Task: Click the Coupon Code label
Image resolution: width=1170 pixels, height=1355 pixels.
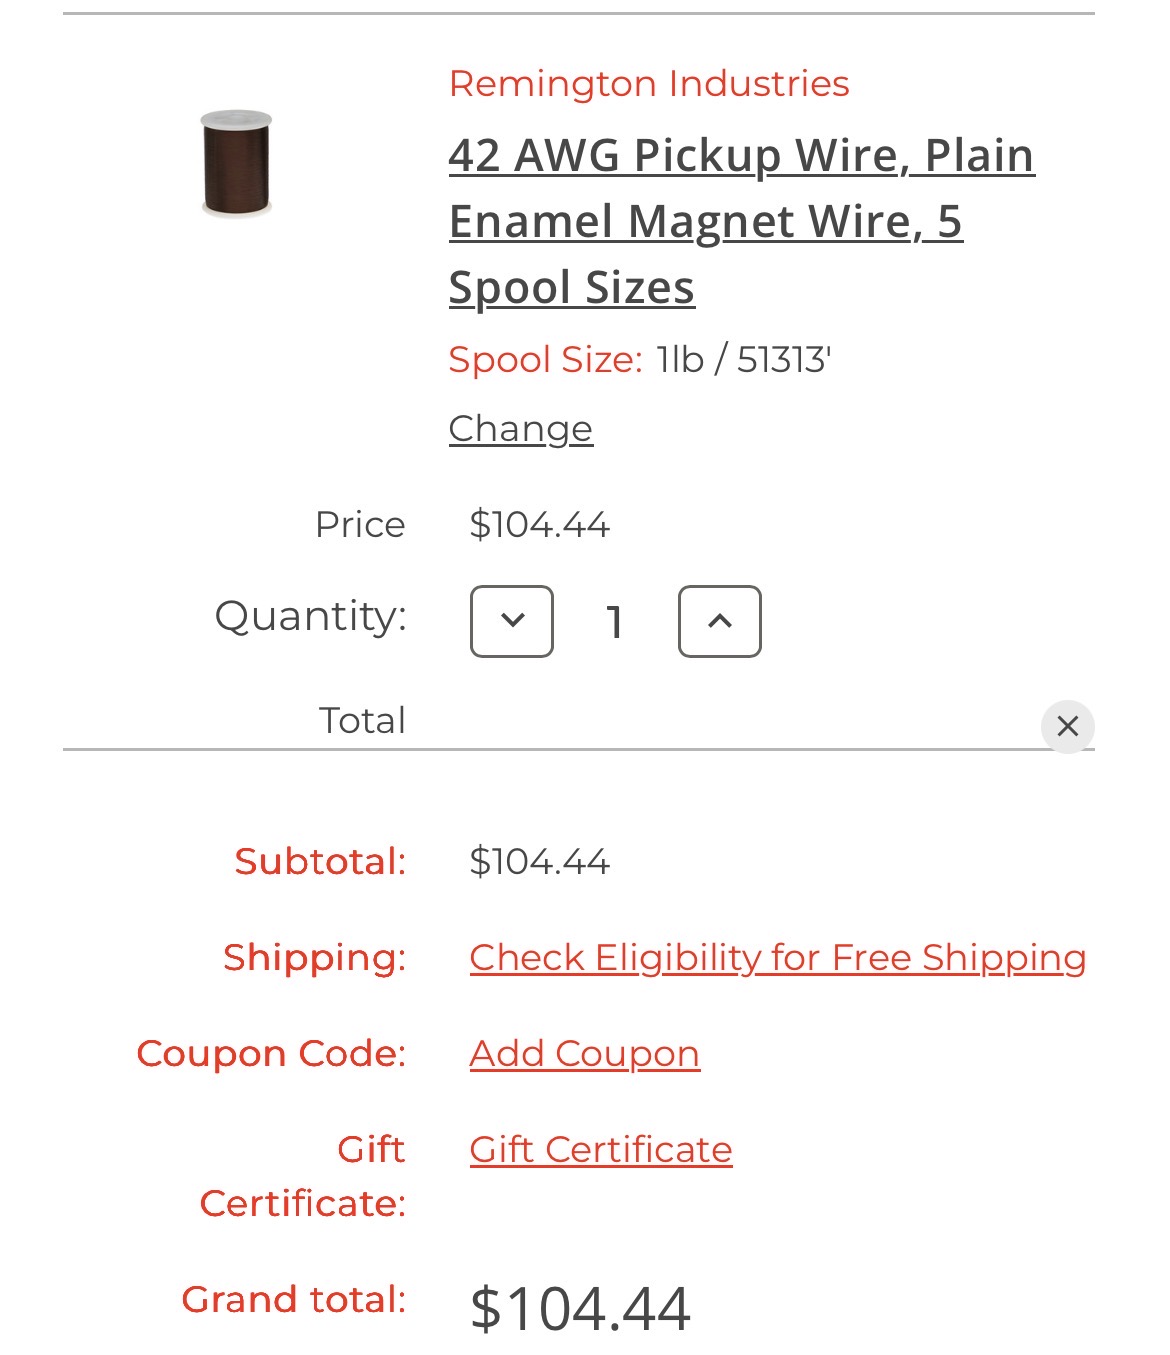Action: [272, 1053]
